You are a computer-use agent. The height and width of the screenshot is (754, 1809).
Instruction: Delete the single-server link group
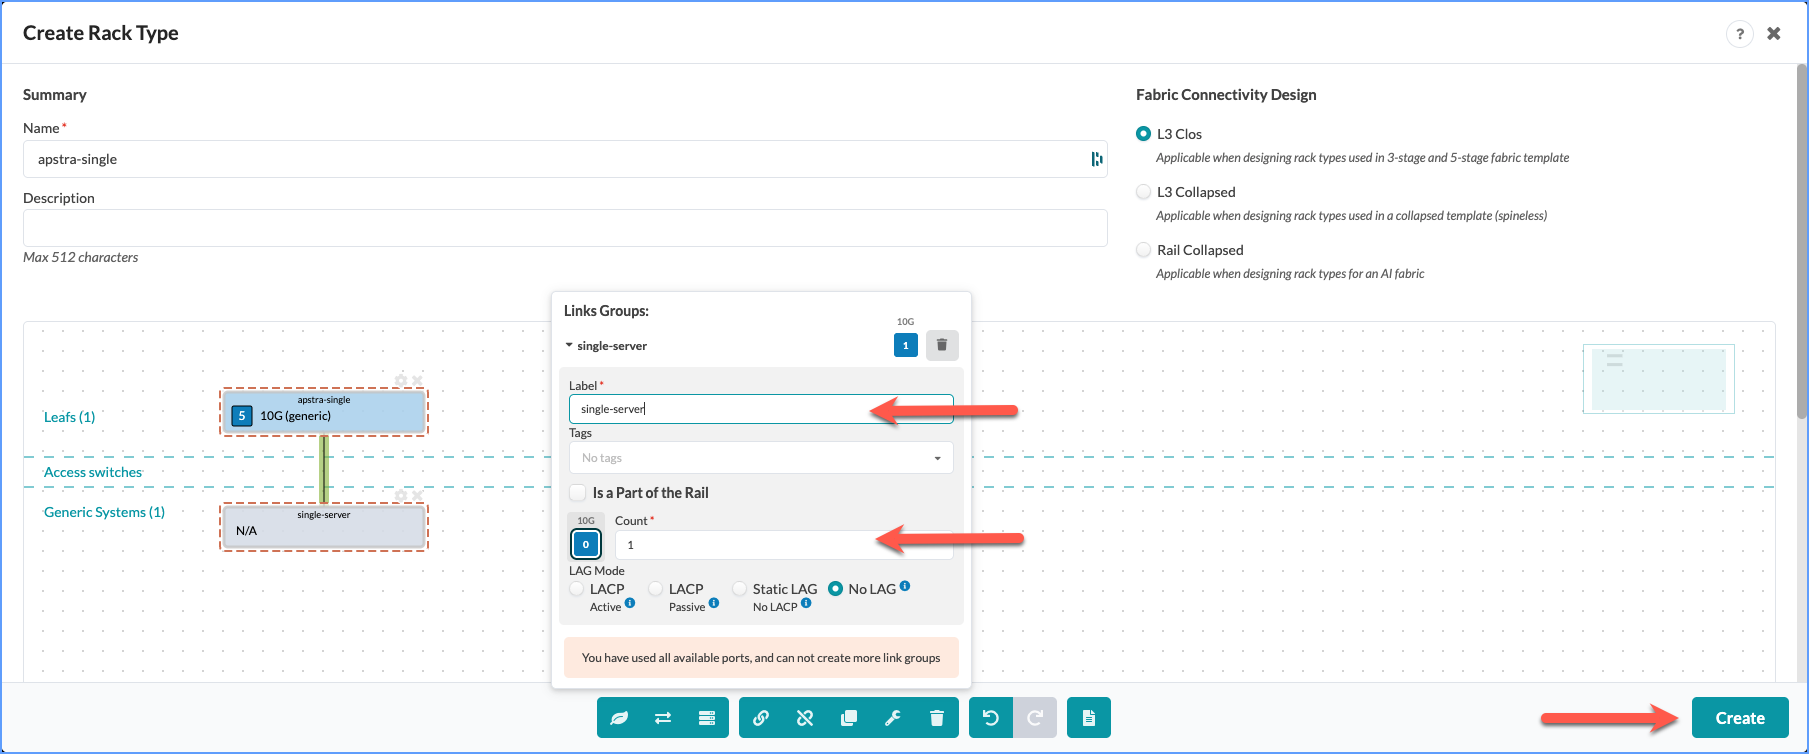pos(941,345)
